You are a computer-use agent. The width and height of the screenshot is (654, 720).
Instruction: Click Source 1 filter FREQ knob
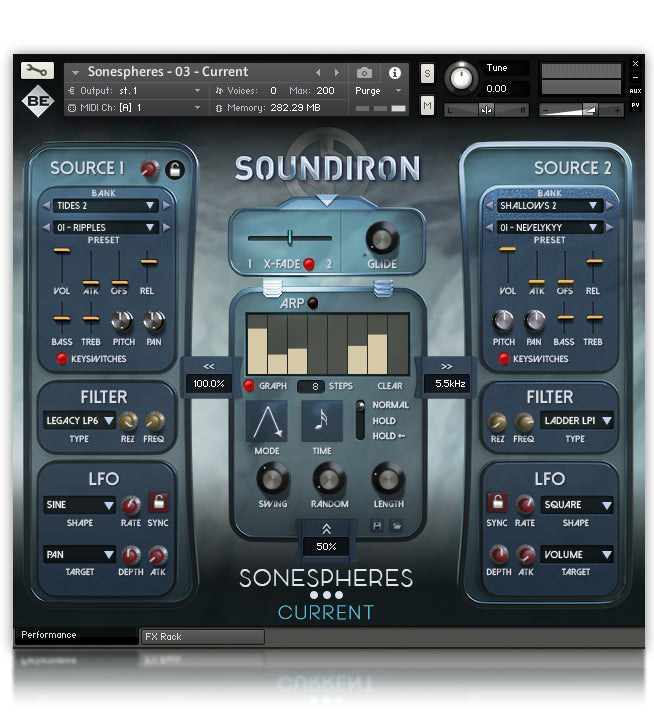click(x=155, y=421)
